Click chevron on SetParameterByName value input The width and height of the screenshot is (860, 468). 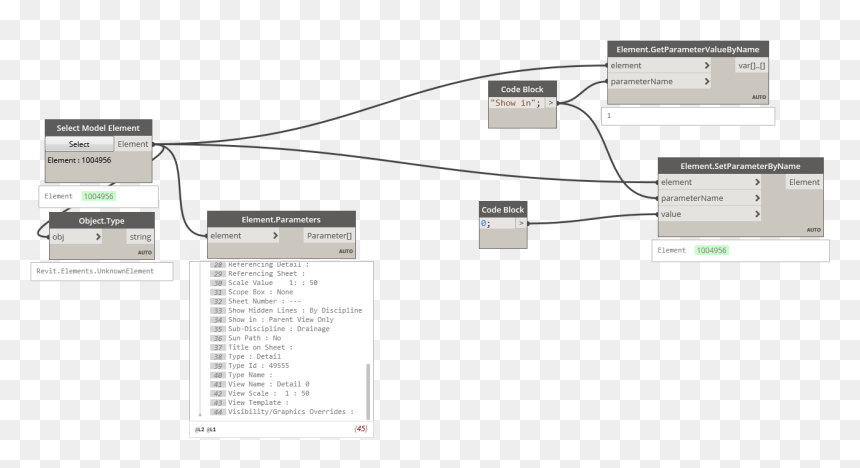click(x=757, y=214)
